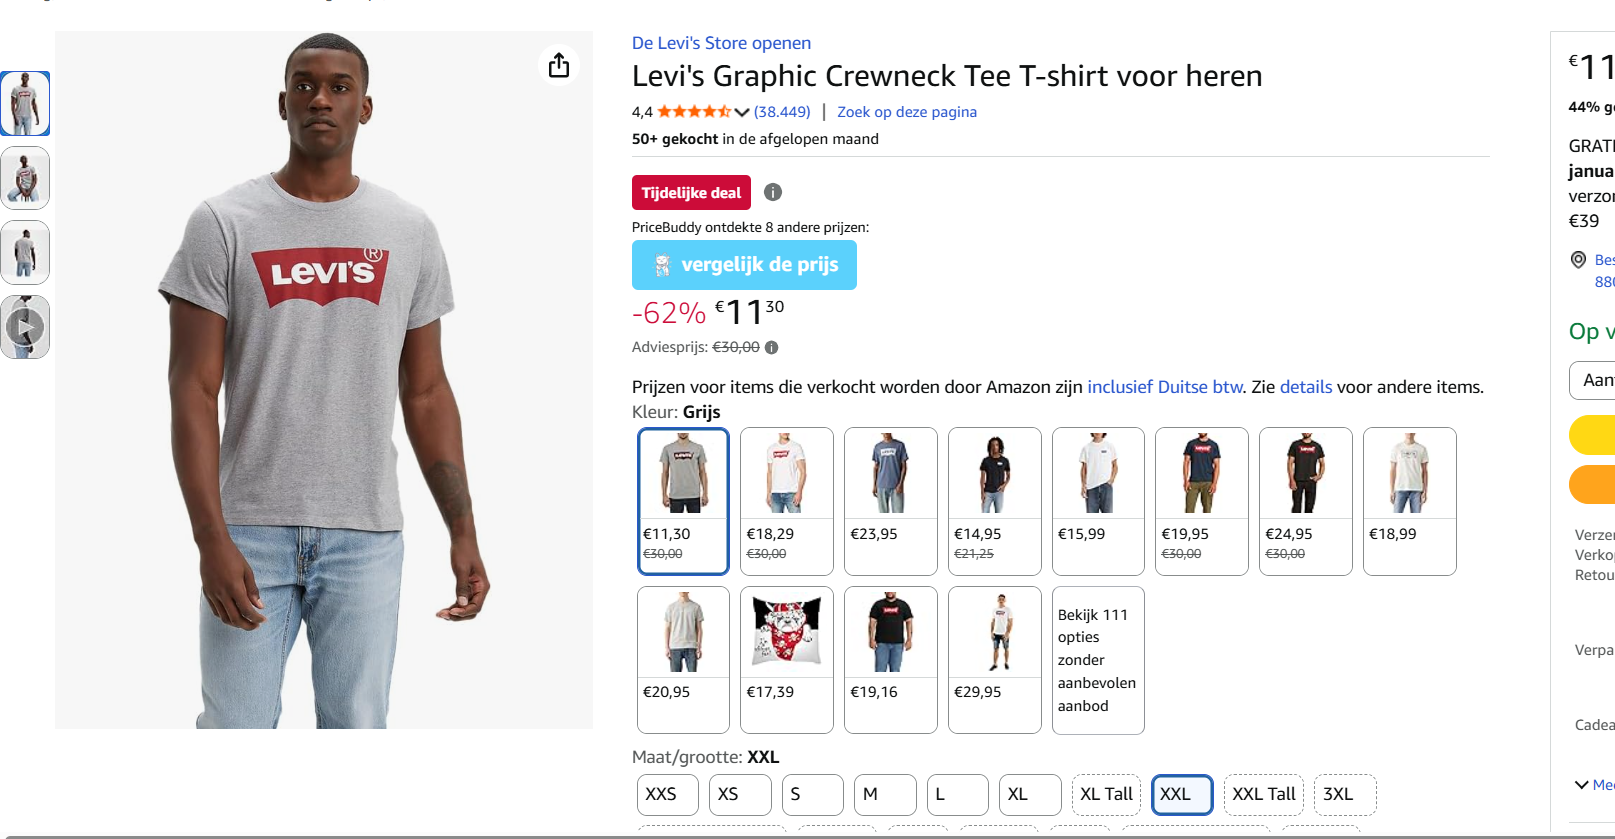Select size M
1615x839 pixels.
[x=884, y=794]
